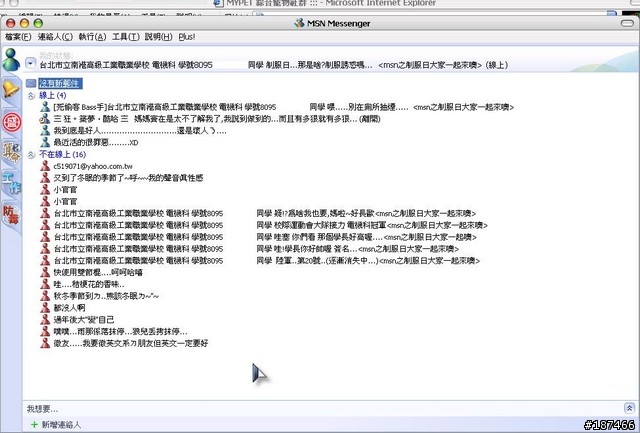Click the offline icon beside 快使用雙節棍....呵呵哈嘻
This screenshot has height=433, width=640.
coord(45,272)
